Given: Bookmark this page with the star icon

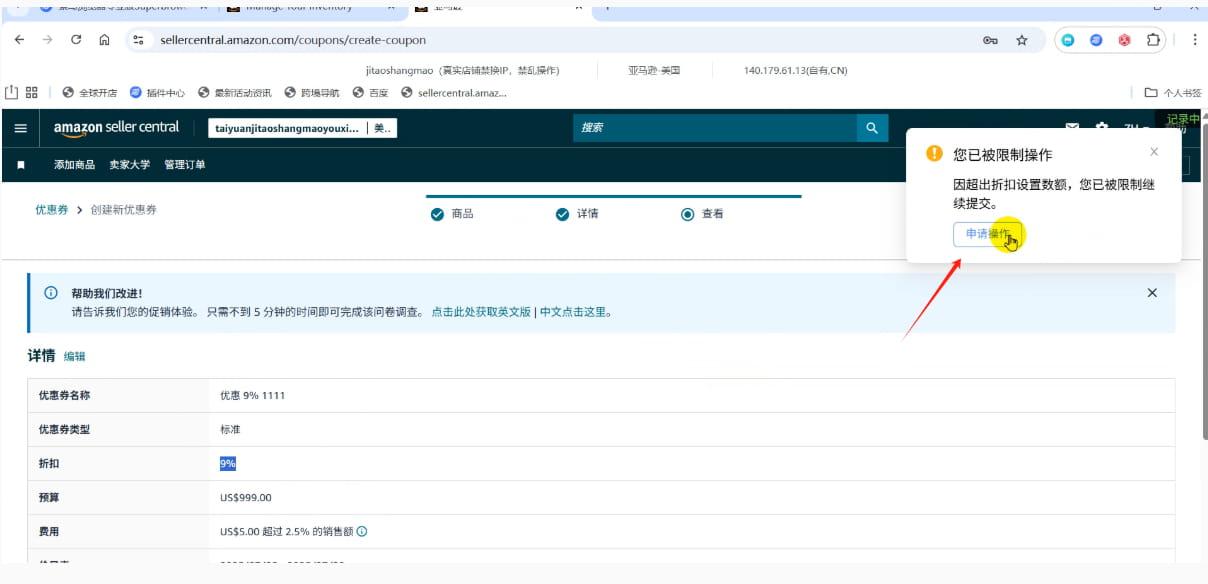Looking at the screenshot, I should pos(1022,40).
